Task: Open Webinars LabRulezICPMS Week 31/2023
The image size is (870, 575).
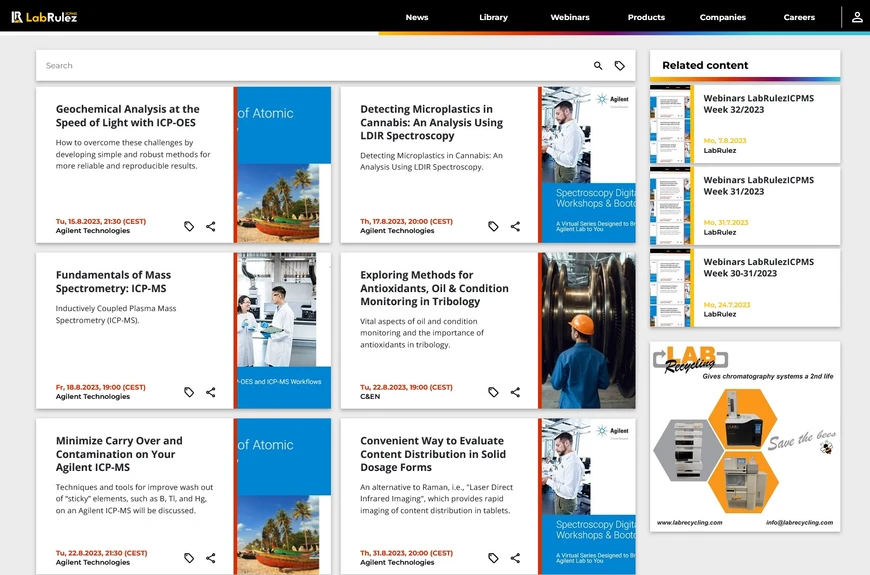Action: [x=758, y=185]
